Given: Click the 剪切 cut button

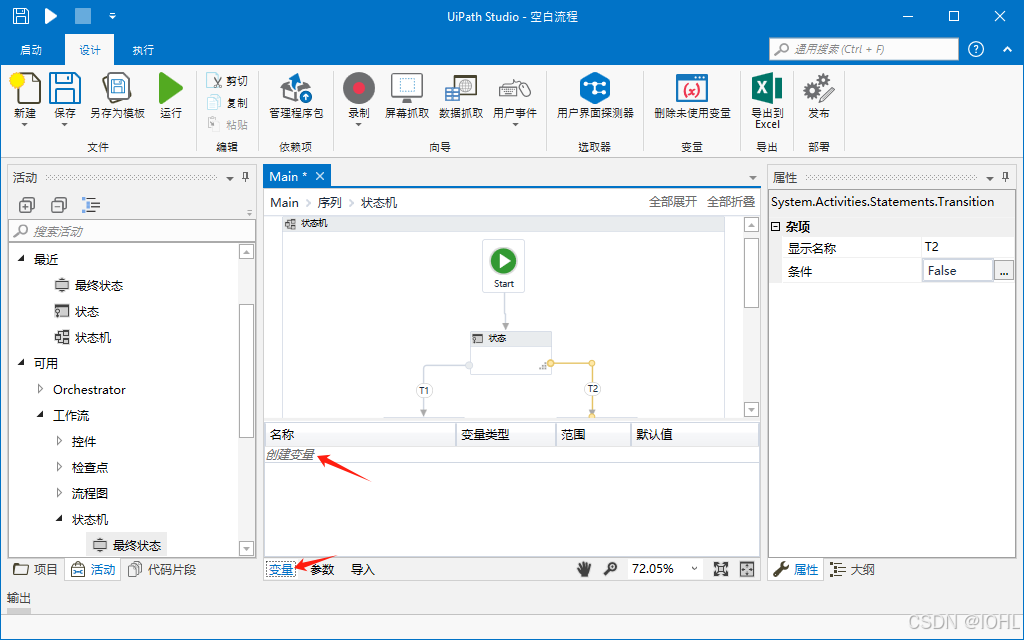Looking at the screenshot, I should click(227, 81).
